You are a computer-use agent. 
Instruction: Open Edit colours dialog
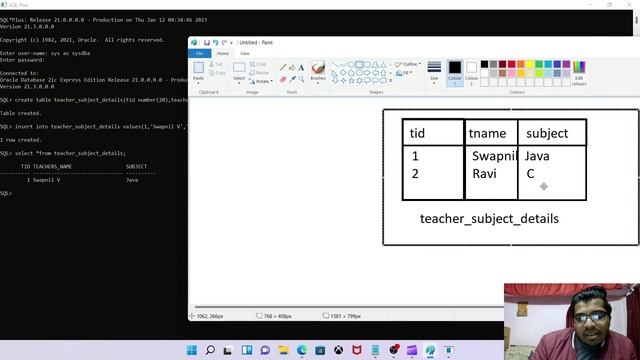(579, 73)
